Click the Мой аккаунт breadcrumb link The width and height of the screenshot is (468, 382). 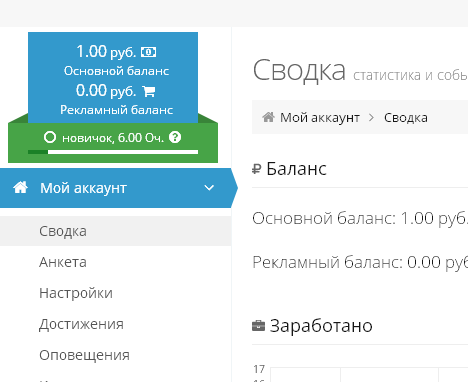click(x=320, y=118)
